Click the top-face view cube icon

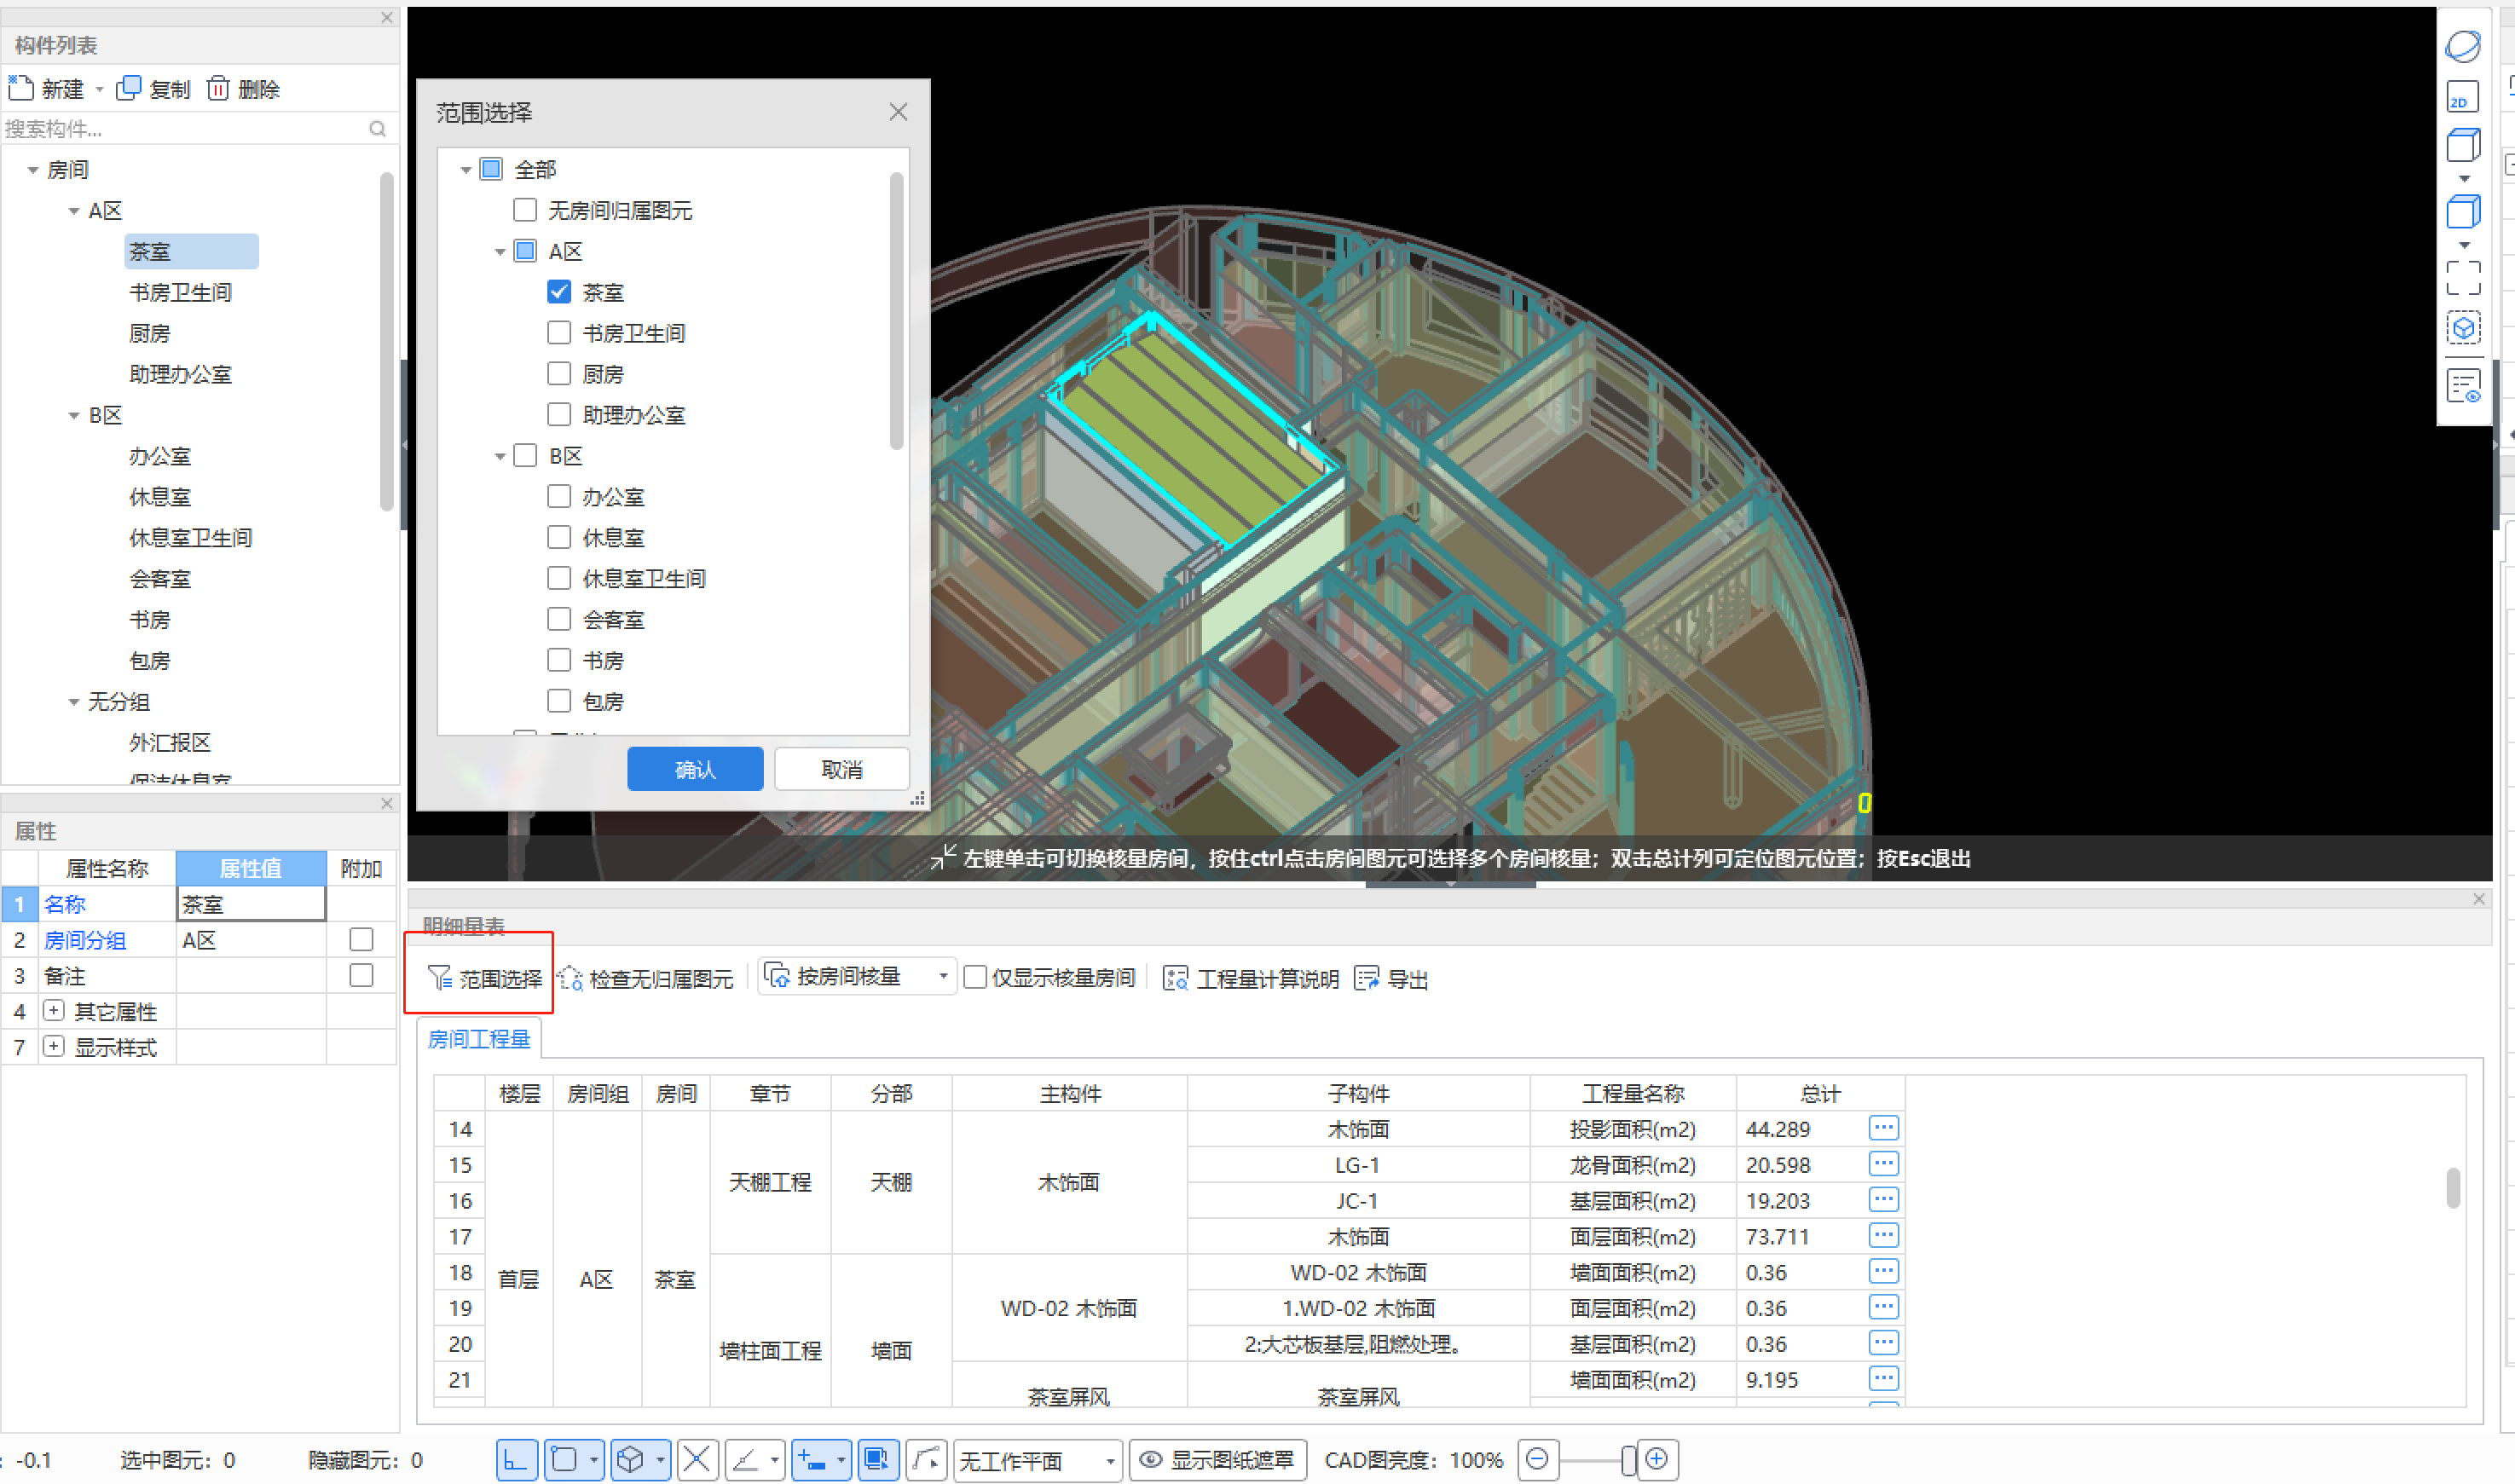coord(2462,146)
